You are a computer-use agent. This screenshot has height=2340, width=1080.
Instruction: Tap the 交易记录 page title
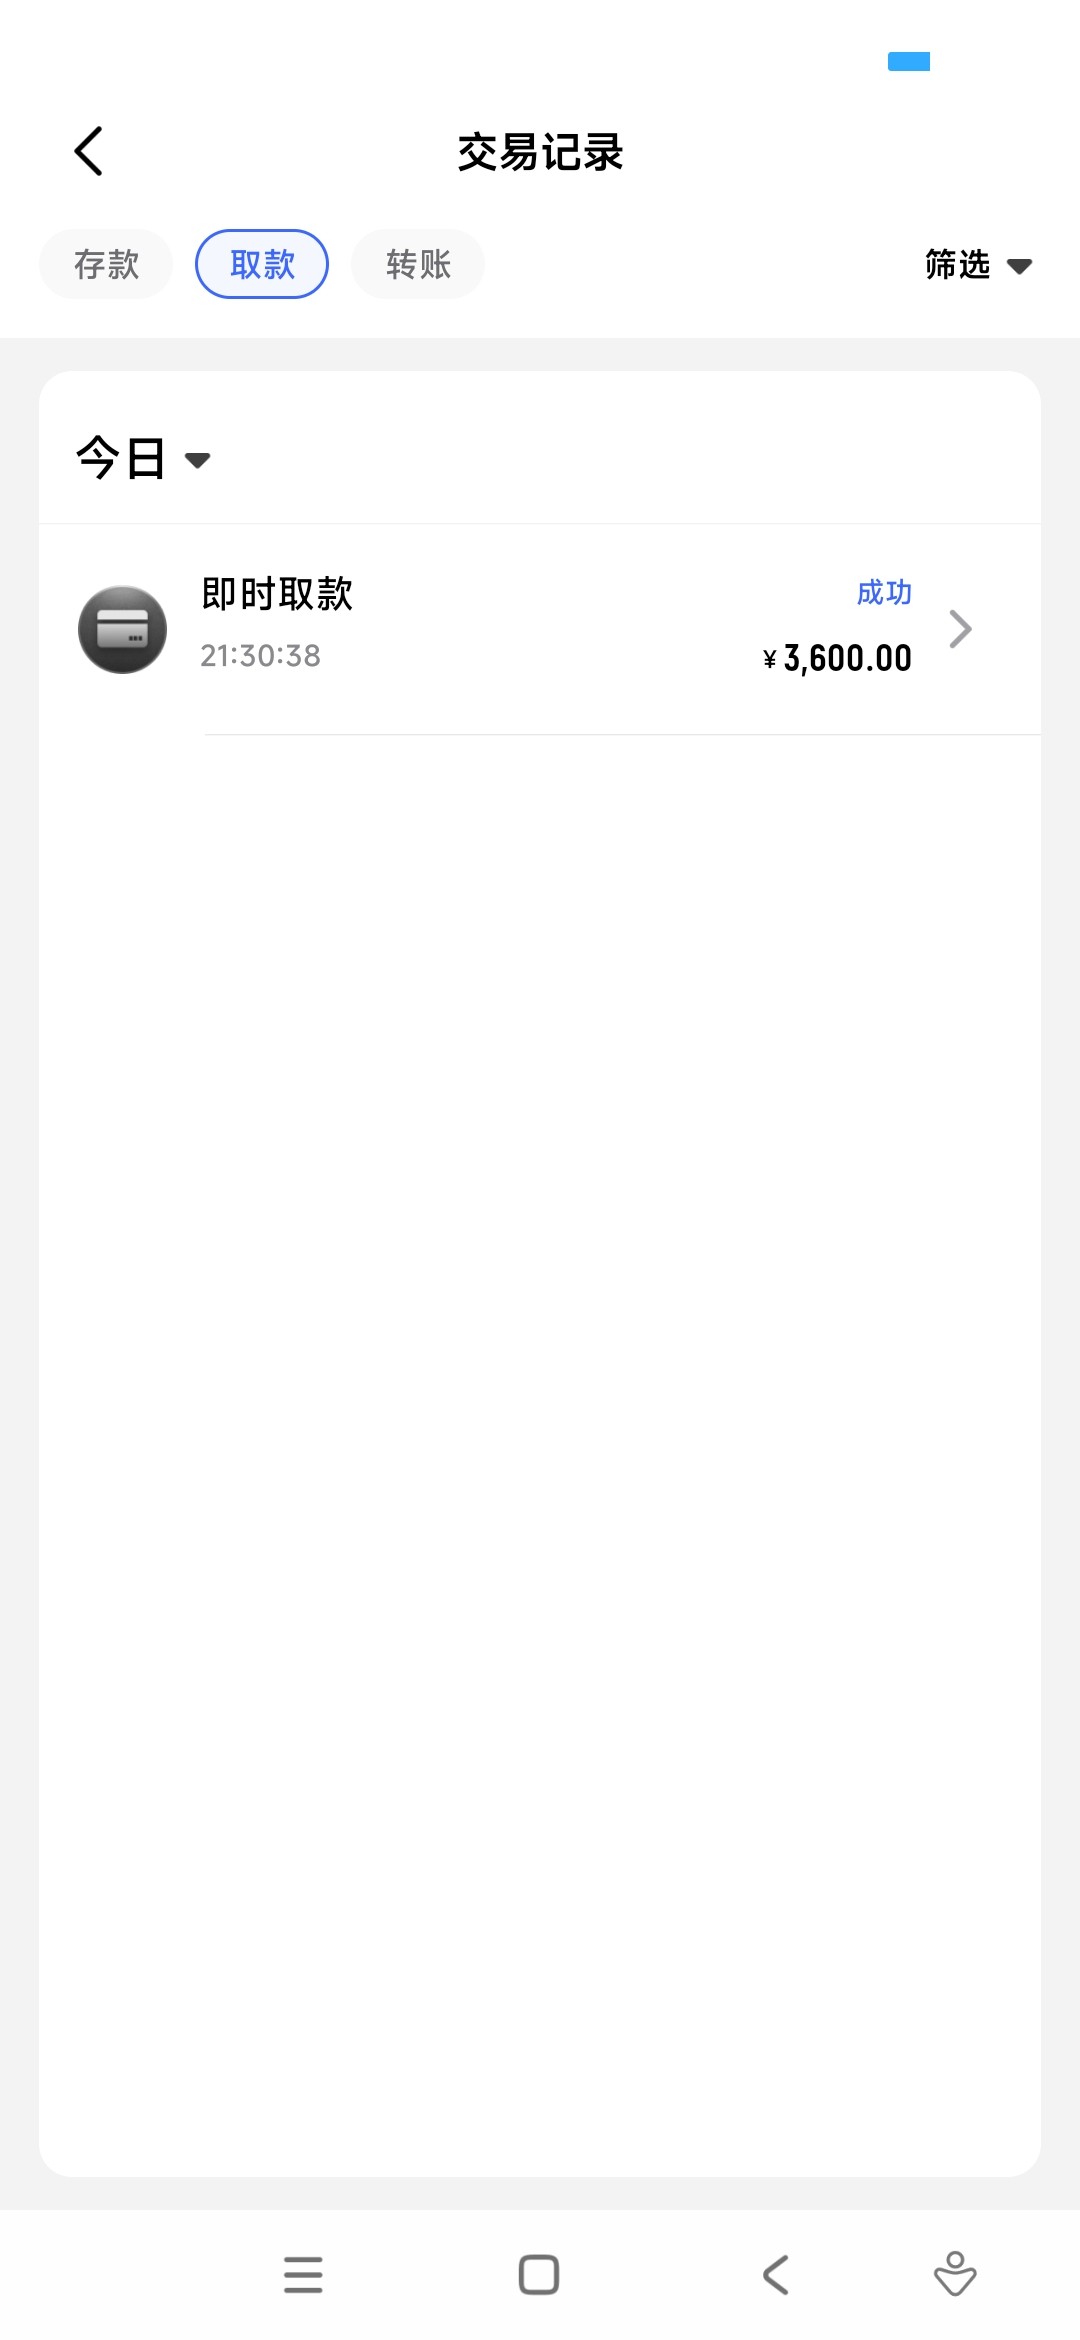coord(540,153)
